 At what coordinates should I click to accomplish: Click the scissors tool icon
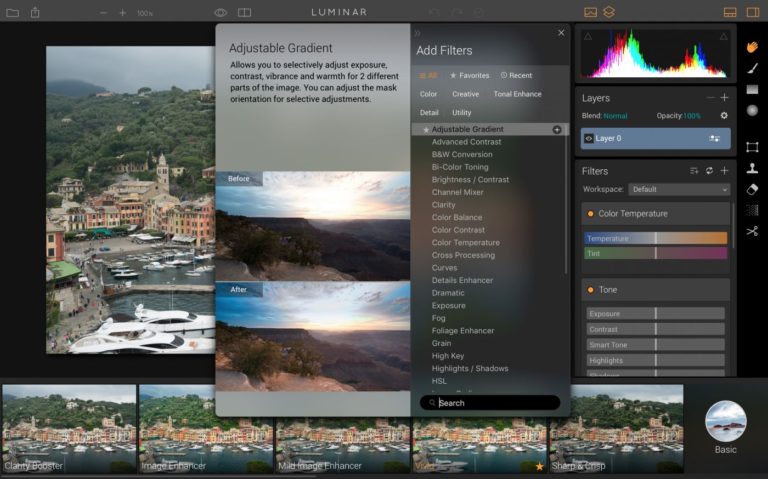(752, 231)
